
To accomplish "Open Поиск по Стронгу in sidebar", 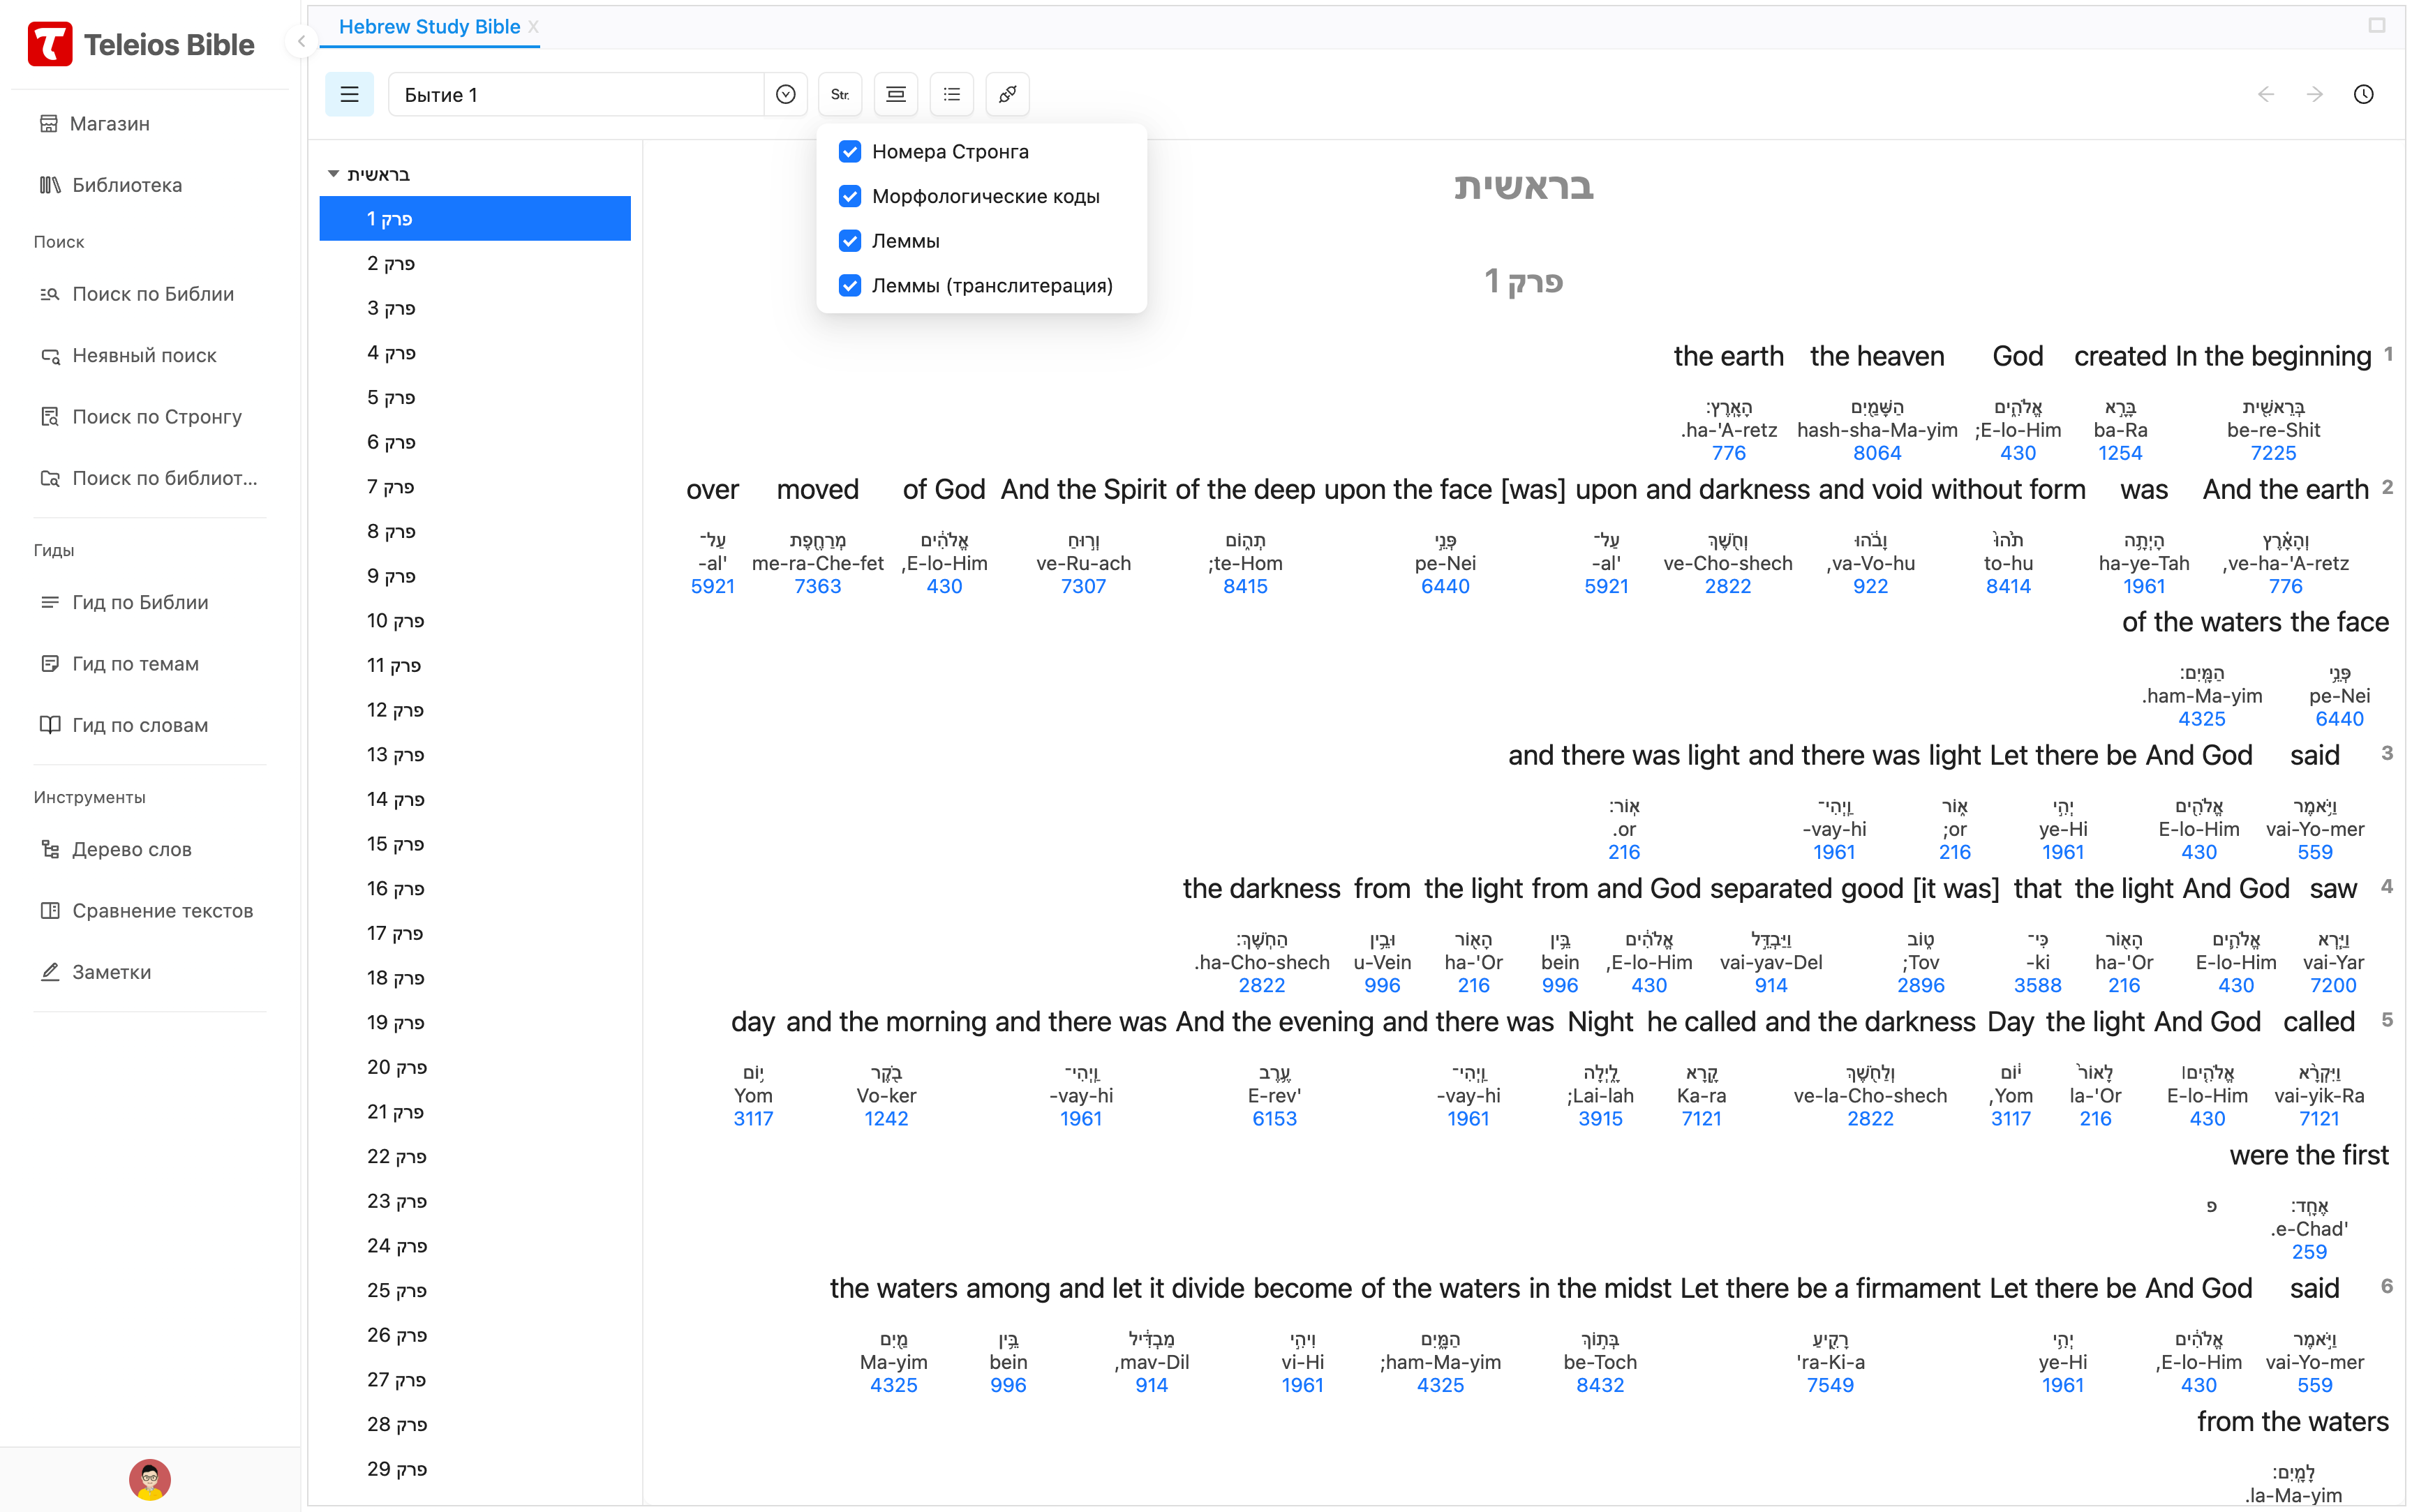I will click(x=156, y=416).
